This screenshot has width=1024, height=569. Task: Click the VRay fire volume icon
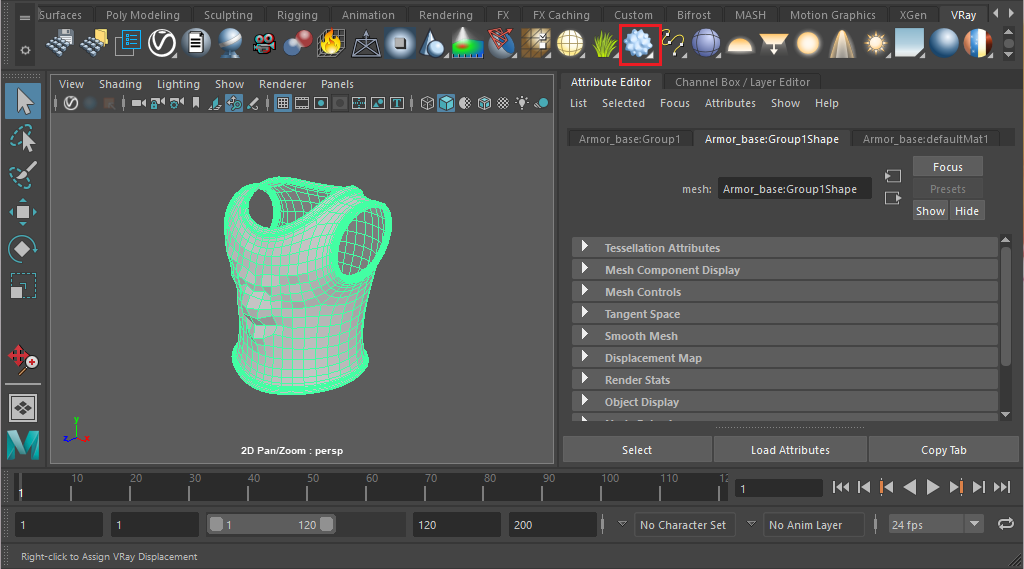(331, 44)
